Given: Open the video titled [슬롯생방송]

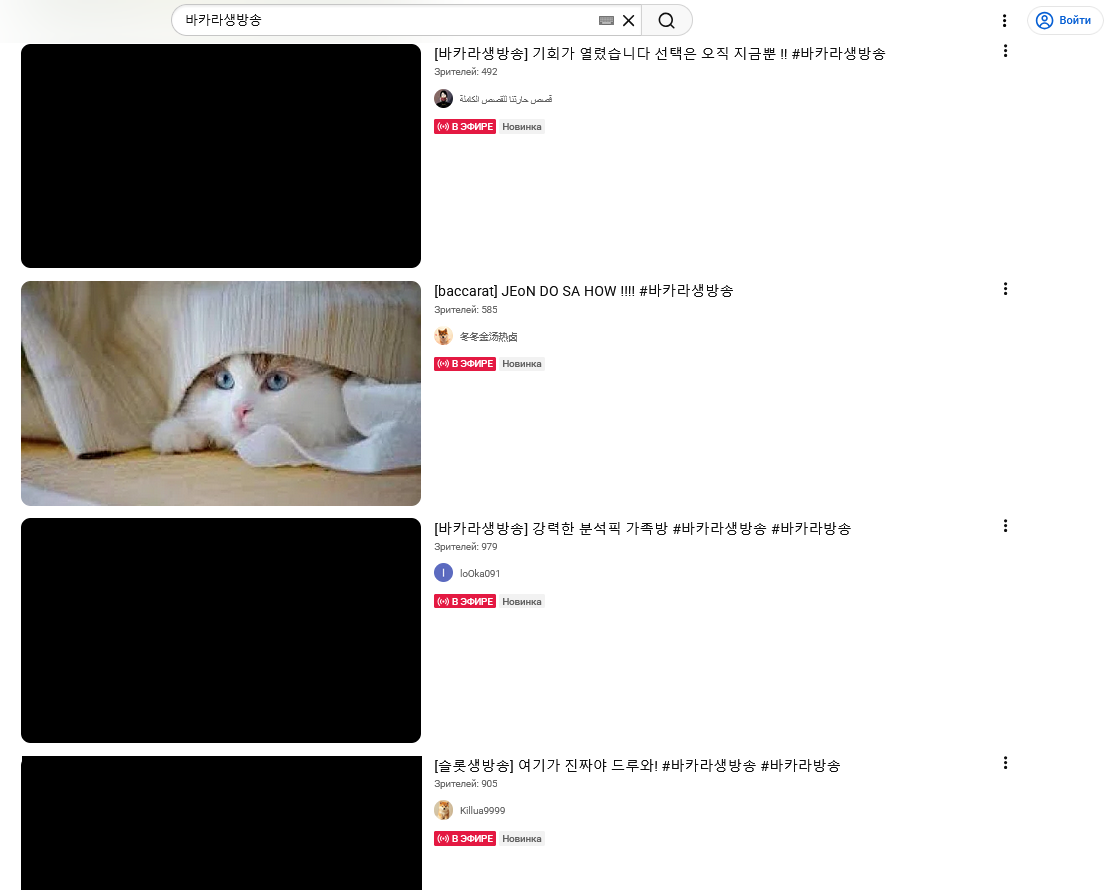Looking at the screenshot, I should (x=637, y=766).
